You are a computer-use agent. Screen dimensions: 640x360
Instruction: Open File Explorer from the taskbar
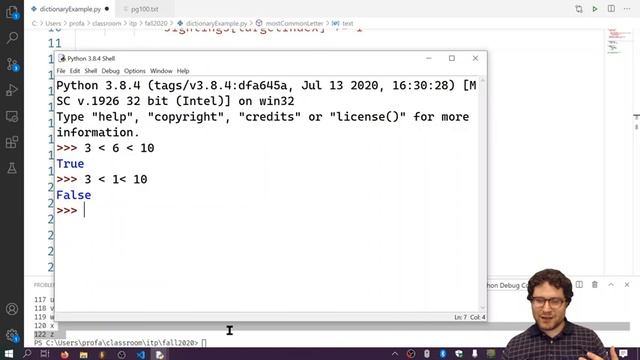click(84, 354)
